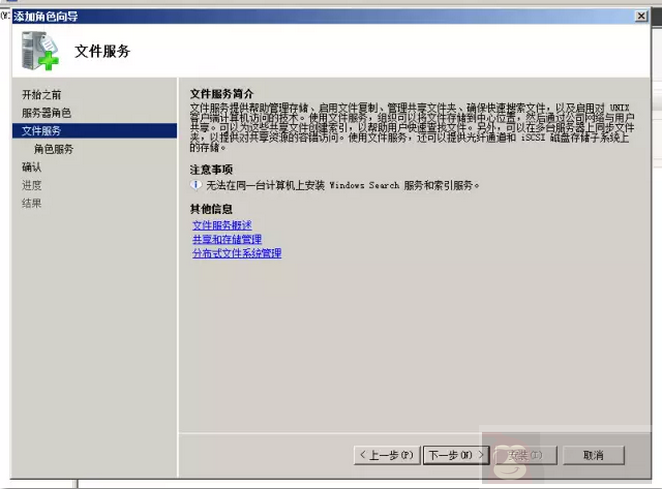Image resolution: width=662 pixels, height=489 pixels.
Task: Select the 进度 step in sidebar
Action: point(32,185)
